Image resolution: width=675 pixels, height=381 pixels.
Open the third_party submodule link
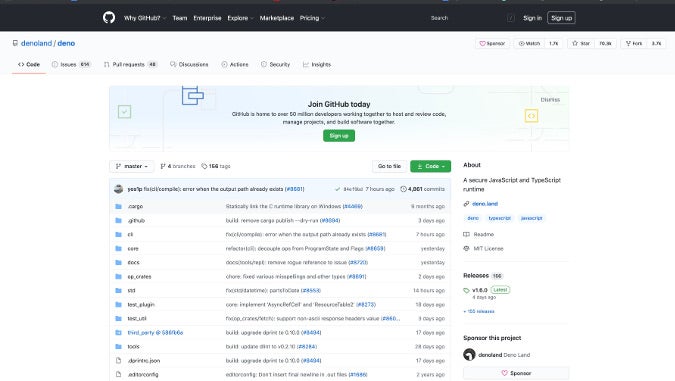point(155,333)
